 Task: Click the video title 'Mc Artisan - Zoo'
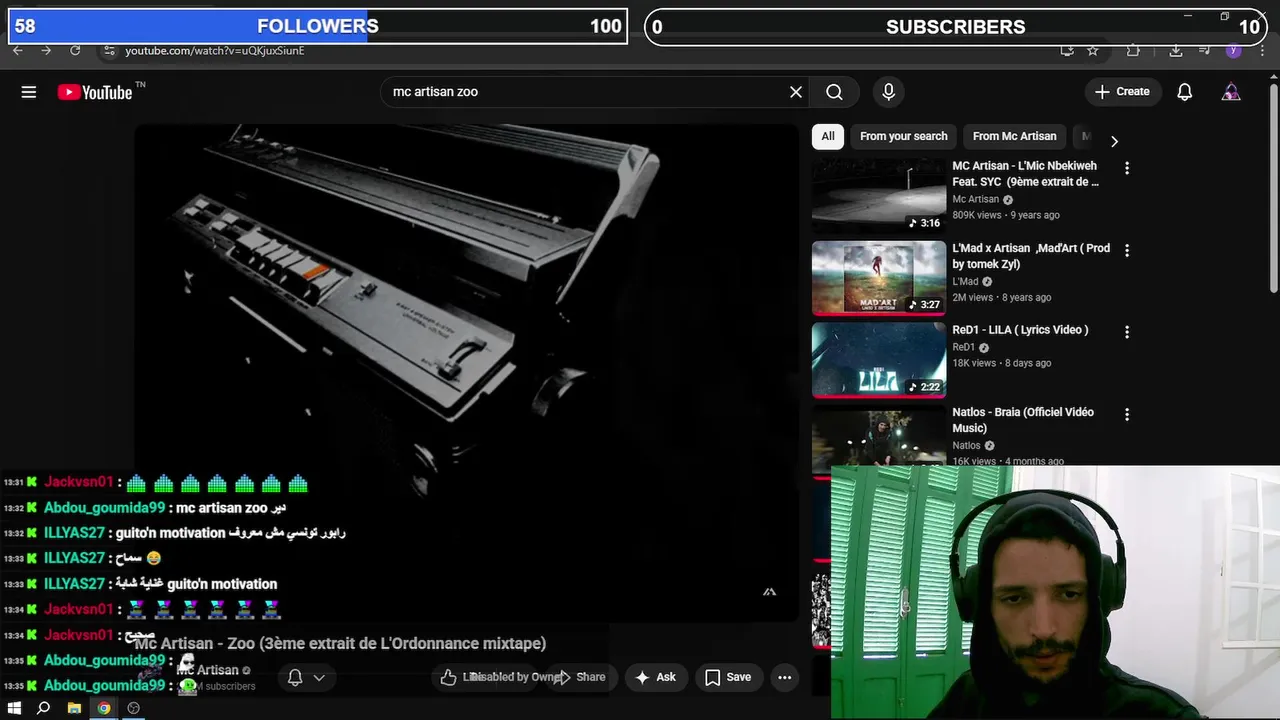click(341, 643)
